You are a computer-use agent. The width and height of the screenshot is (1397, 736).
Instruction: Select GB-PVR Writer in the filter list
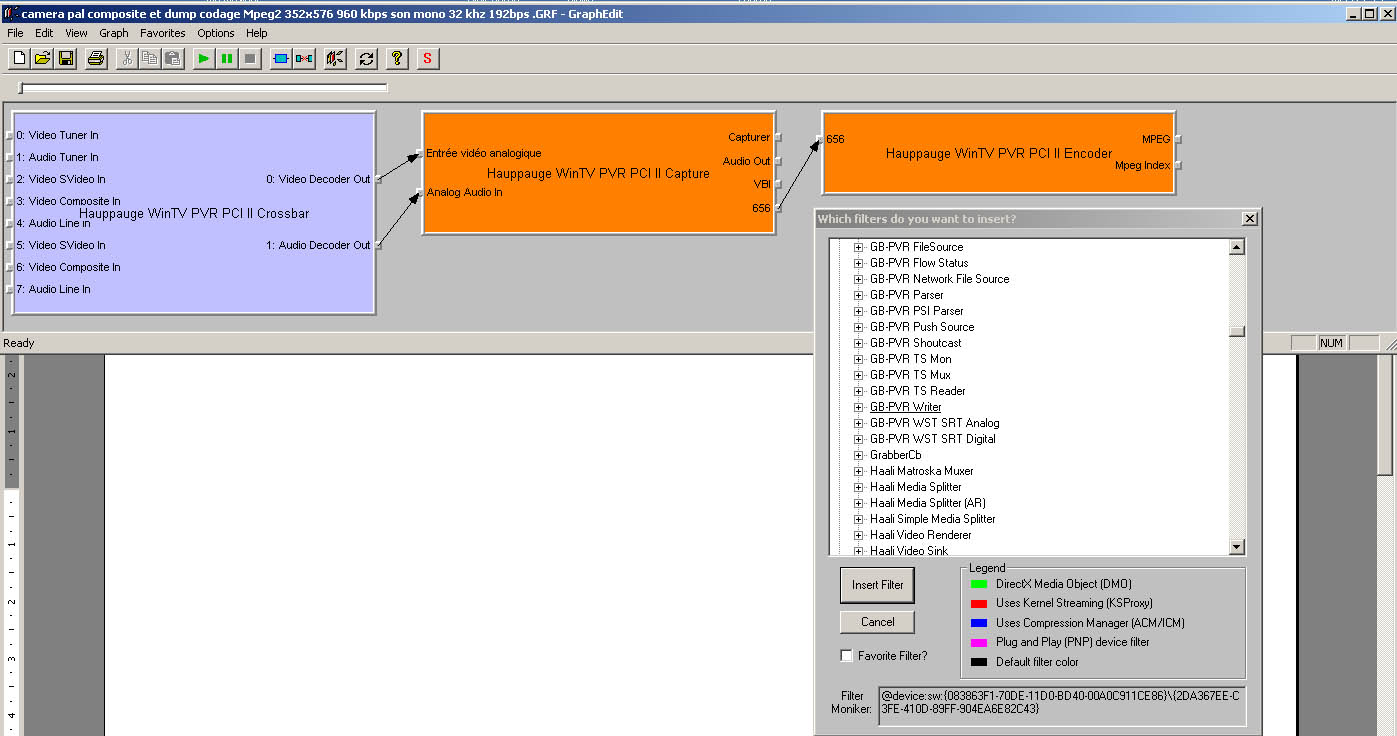(x=905, y=407)
